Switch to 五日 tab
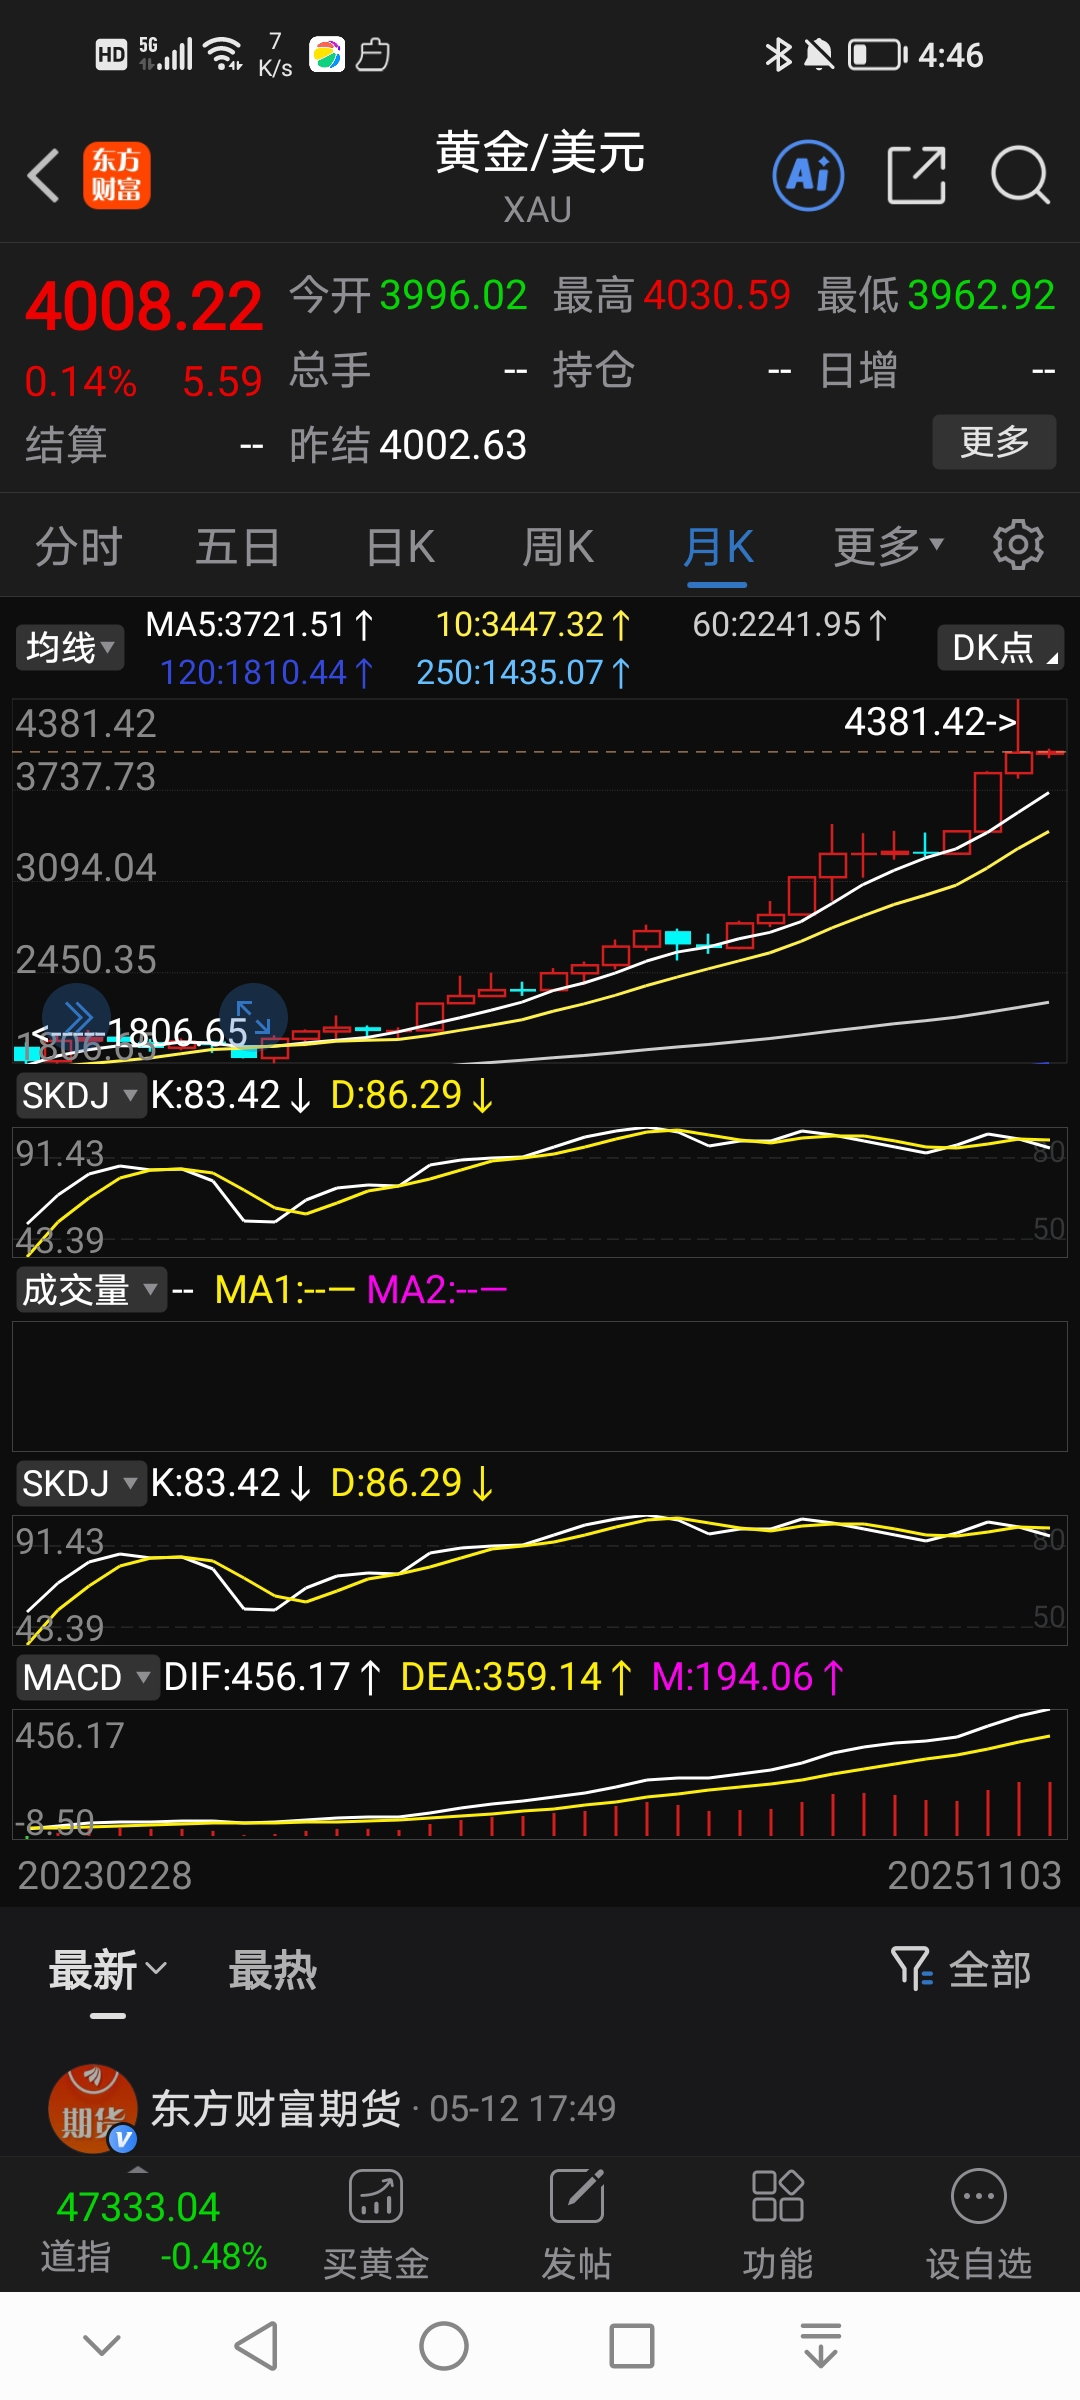Image resolution: width=1080 pixels, height=2400 pixels. [x=238, y=547]
